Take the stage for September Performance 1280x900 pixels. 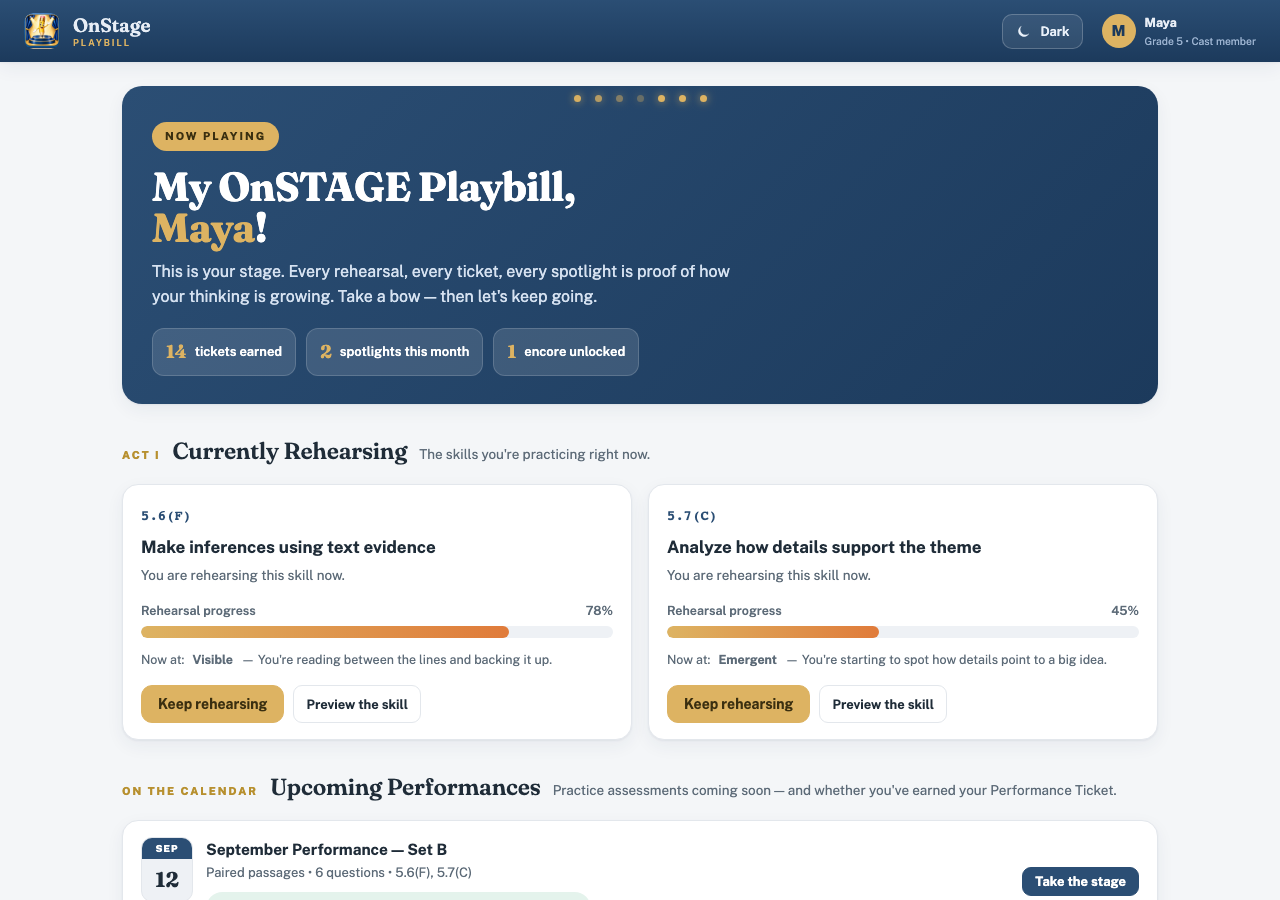[1080, 881]
